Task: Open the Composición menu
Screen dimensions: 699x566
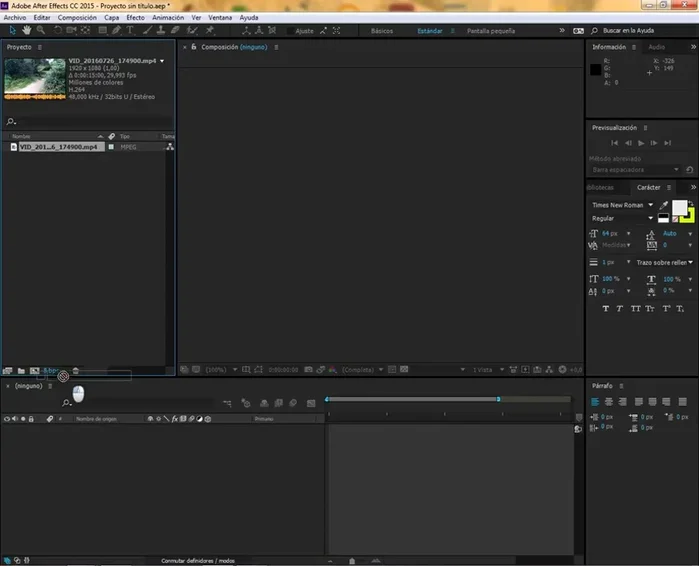Action: tap(77, 17)
